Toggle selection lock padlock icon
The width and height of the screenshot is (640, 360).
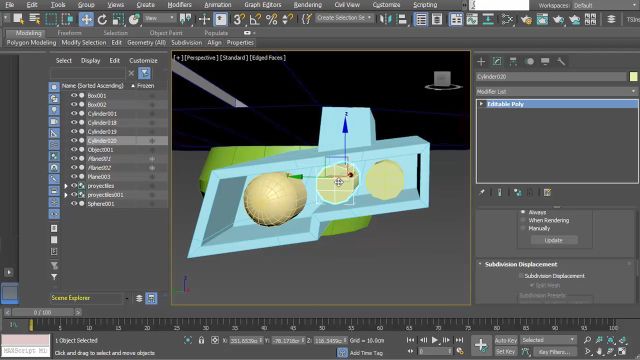tap(201, 340)
